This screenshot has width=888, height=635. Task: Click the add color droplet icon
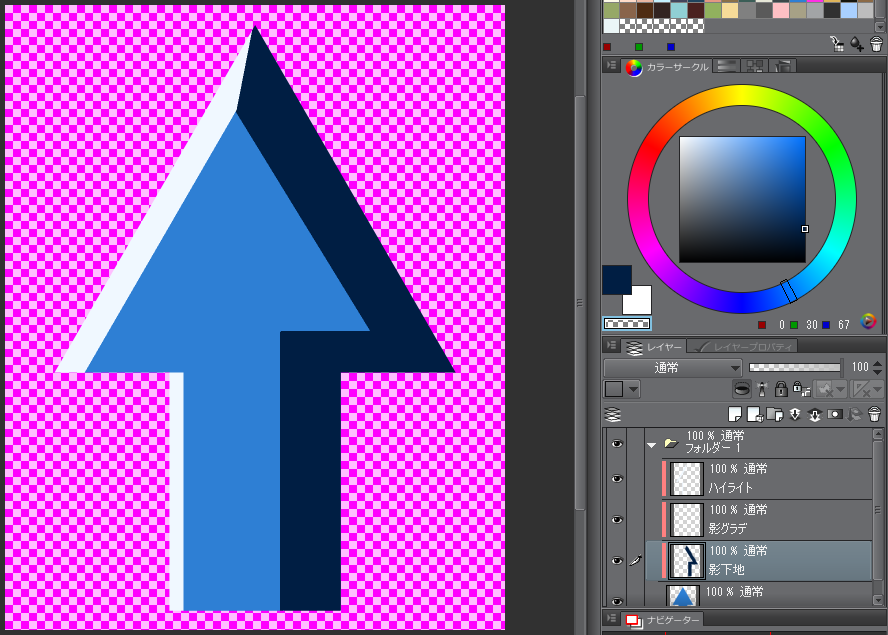[x=857, y=44]
